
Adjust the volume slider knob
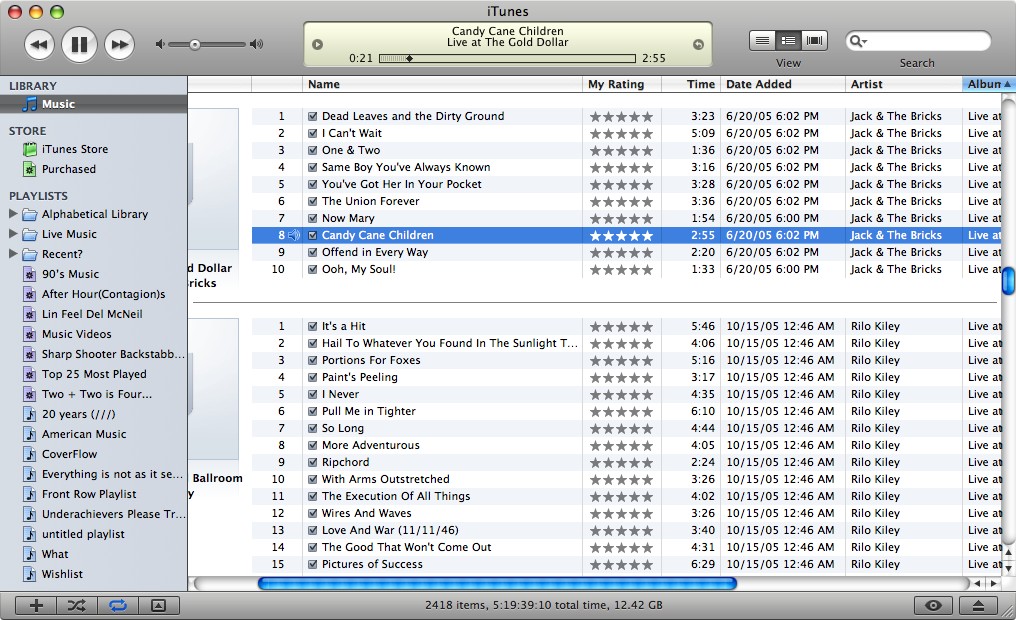[194, 44]
